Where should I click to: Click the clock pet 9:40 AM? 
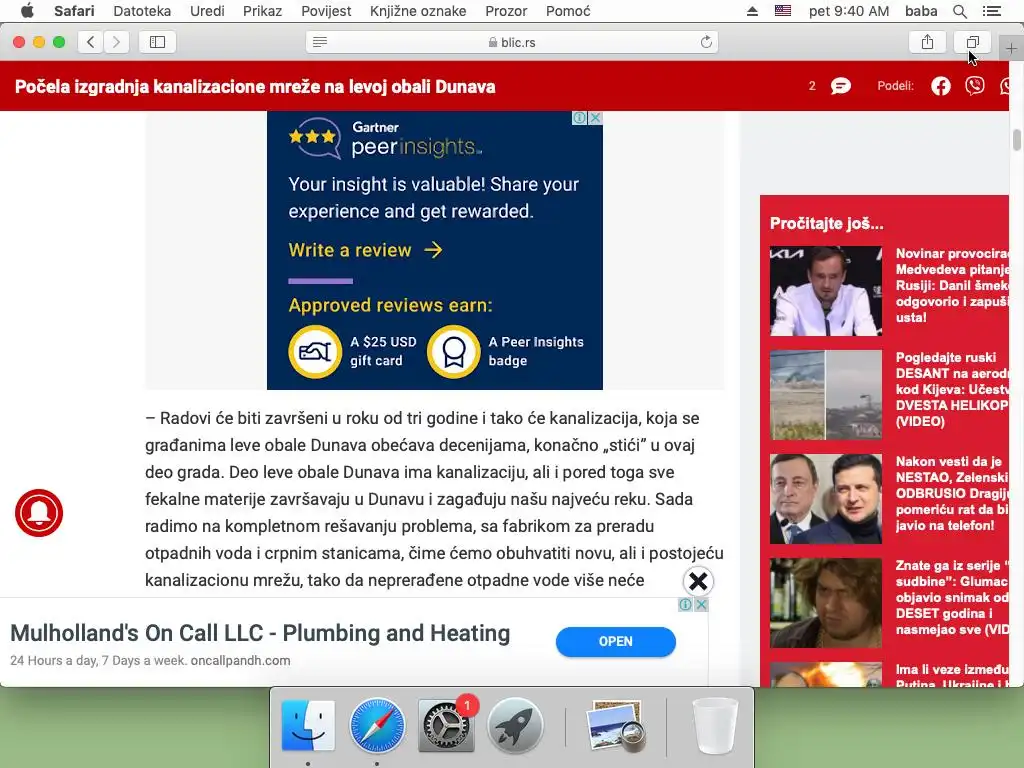click(848, 11)
